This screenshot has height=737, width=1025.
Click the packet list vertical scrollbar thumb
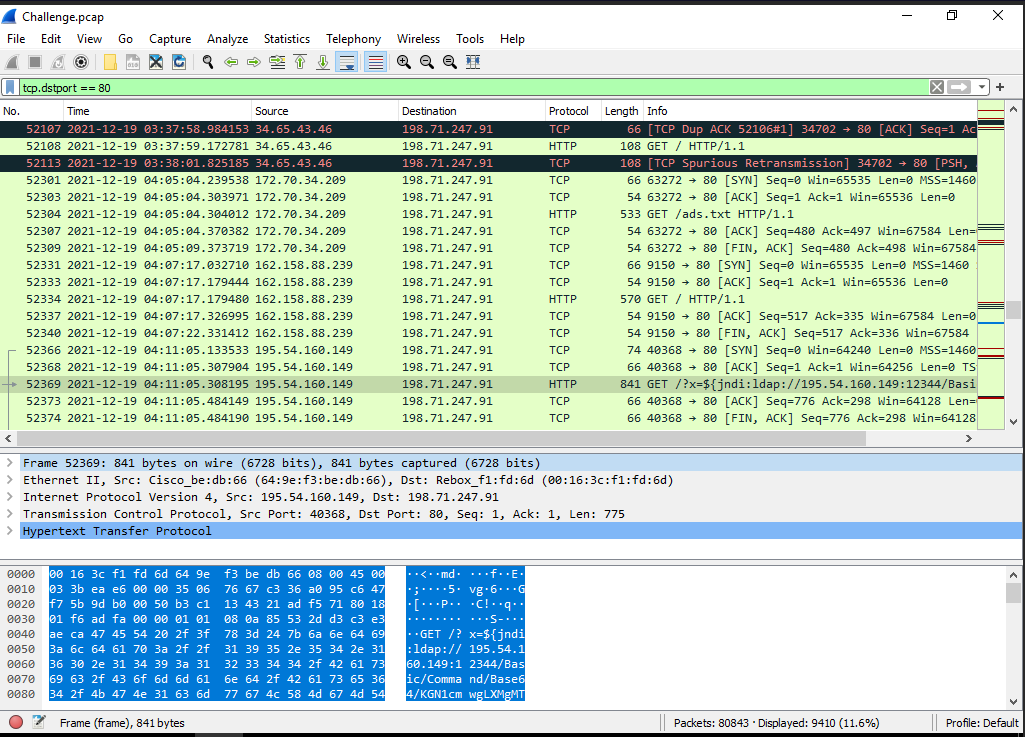[x=1013, y=309]
